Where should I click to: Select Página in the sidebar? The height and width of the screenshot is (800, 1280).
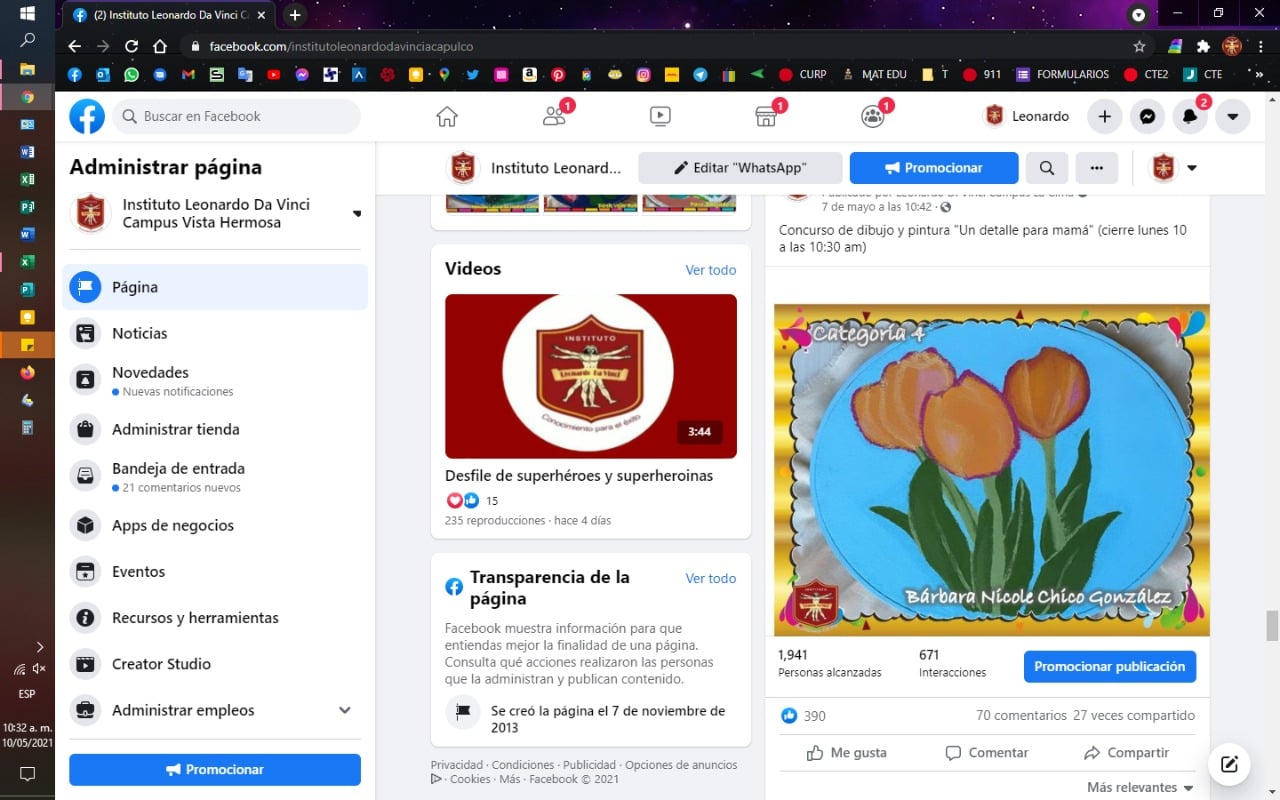(x=215, y=287)
